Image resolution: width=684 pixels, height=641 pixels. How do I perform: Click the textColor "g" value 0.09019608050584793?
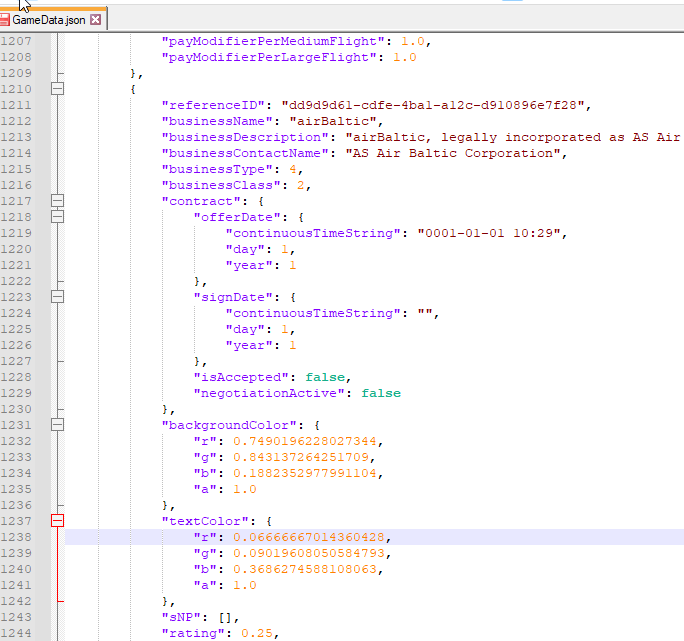308,553
